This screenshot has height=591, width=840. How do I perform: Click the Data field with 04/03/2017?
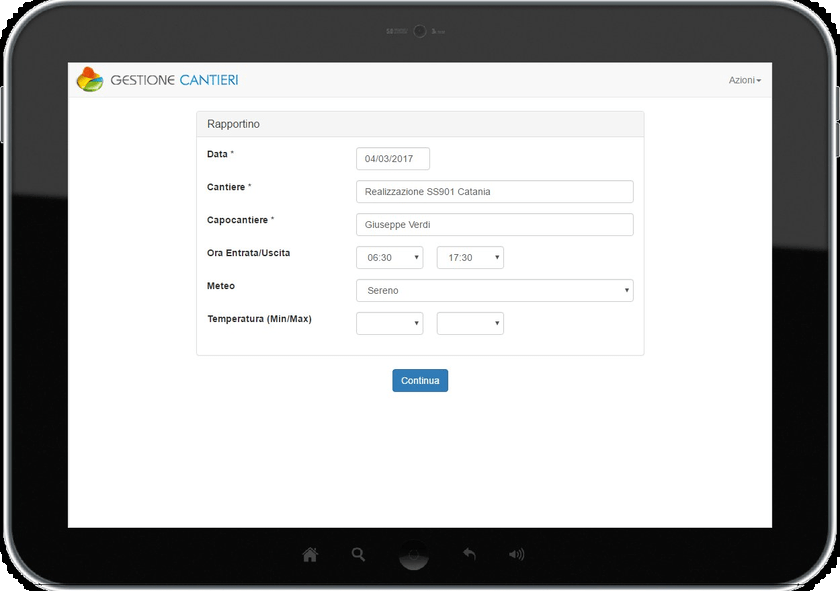[x=392, y=159]
